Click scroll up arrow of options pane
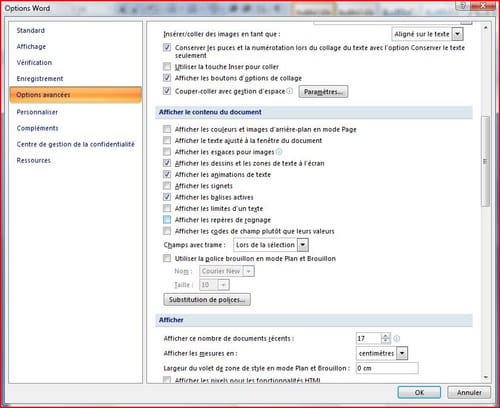The height and width of the screenshot is (408, 500). [x=486, y=28]
